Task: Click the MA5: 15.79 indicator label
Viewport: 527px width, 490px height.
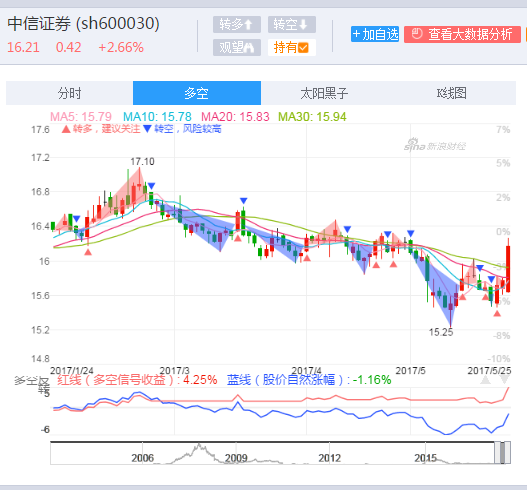Action: coord(81,117)
